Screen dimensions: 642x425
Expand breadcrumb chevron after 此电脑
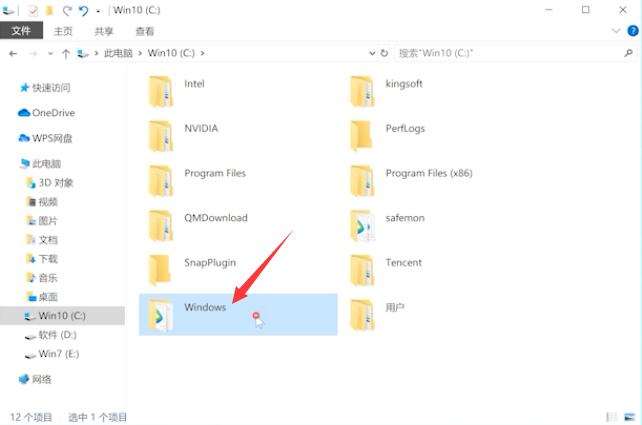click(140, 53)
